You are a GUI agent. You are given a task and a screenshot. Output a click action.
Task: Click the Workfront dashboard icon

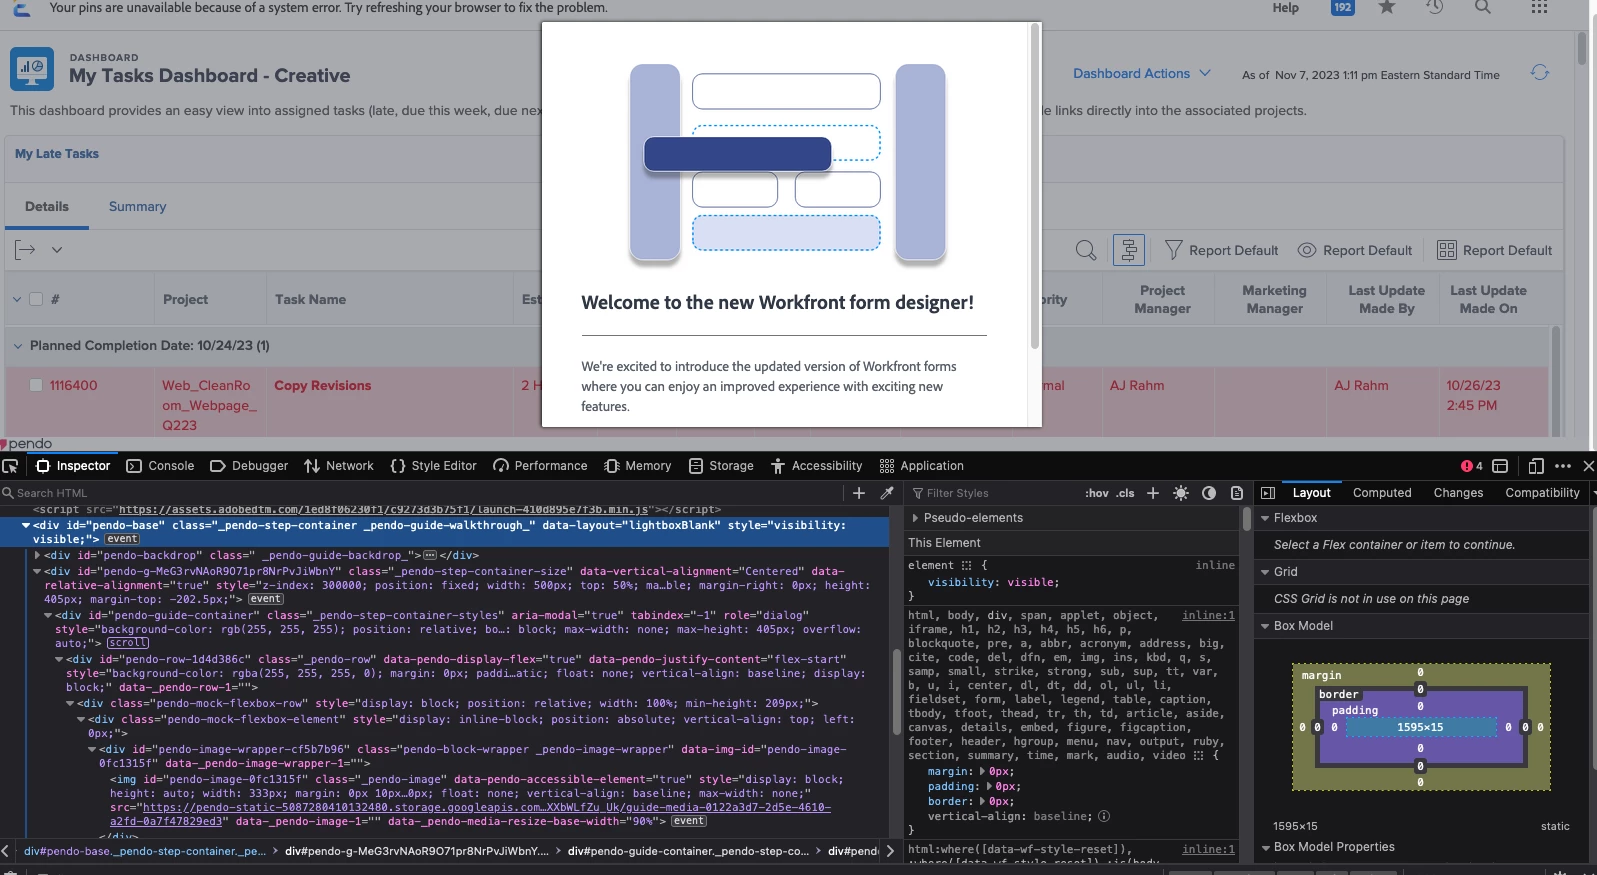coord(32,69)
